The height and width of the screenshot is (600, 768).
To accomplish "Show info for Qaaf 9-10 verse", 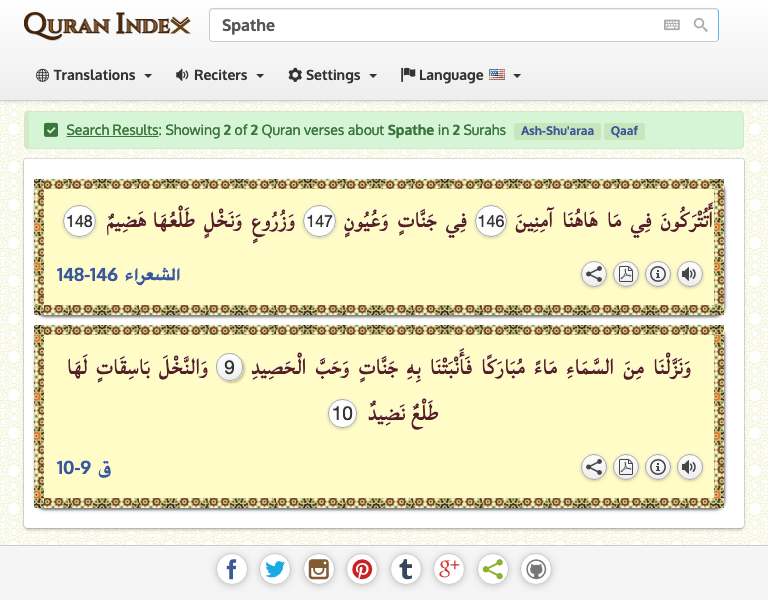I will (x=658, y=467).
